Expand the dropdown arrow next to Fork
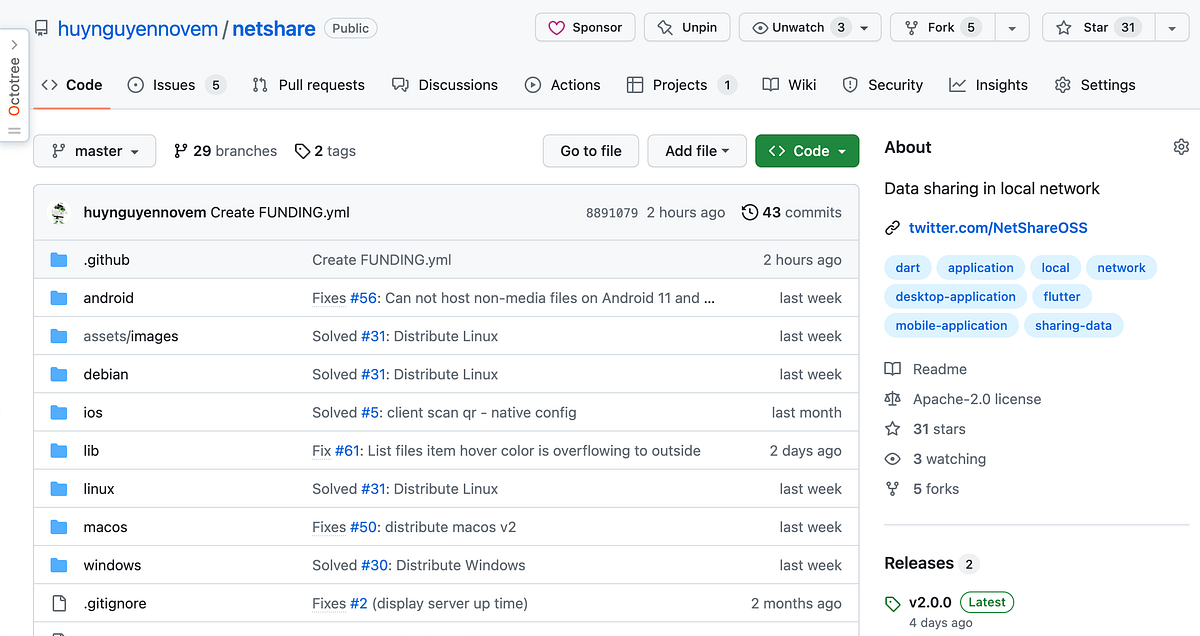Viewport: 1200px width, 636px height. [x=1012, y=28]
